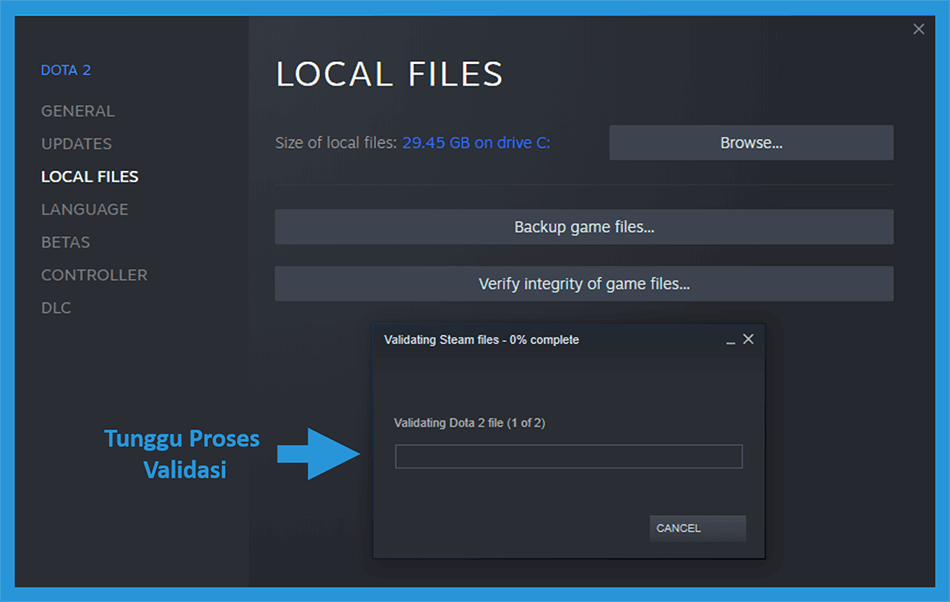
Task: Click the Validating Steam files title text
Action: pos(481,340)
